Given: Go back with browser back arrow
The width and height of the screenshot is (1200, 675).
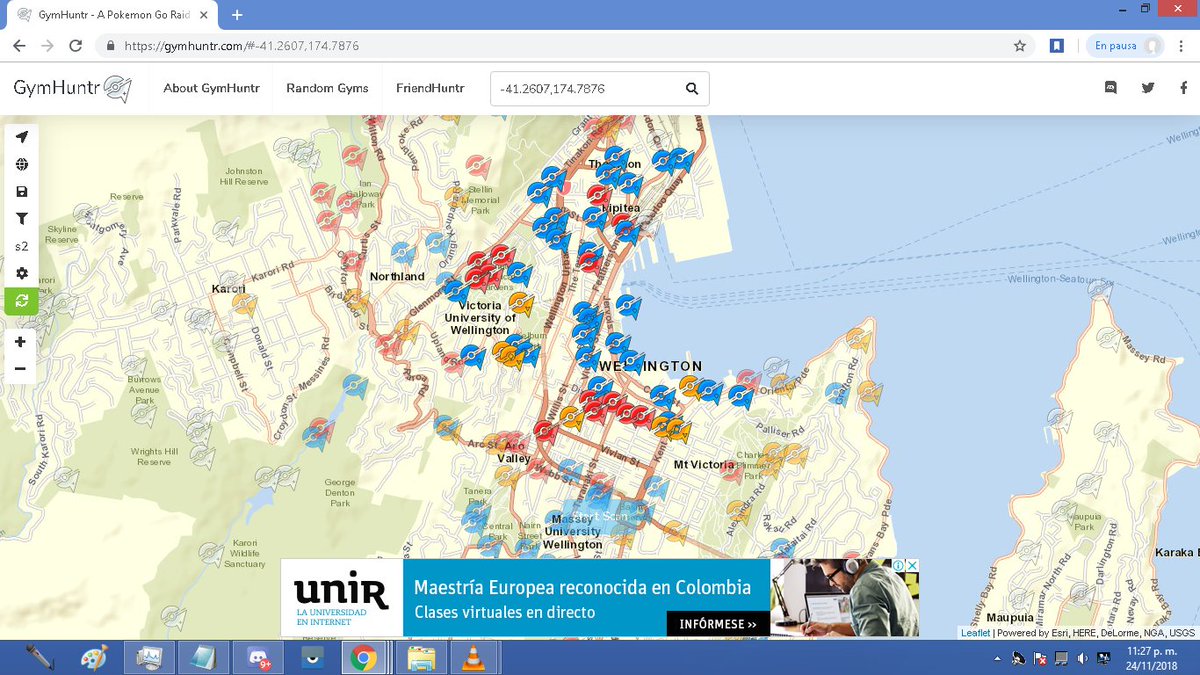Looking at the screenshot, I should (x=19, y=46).
